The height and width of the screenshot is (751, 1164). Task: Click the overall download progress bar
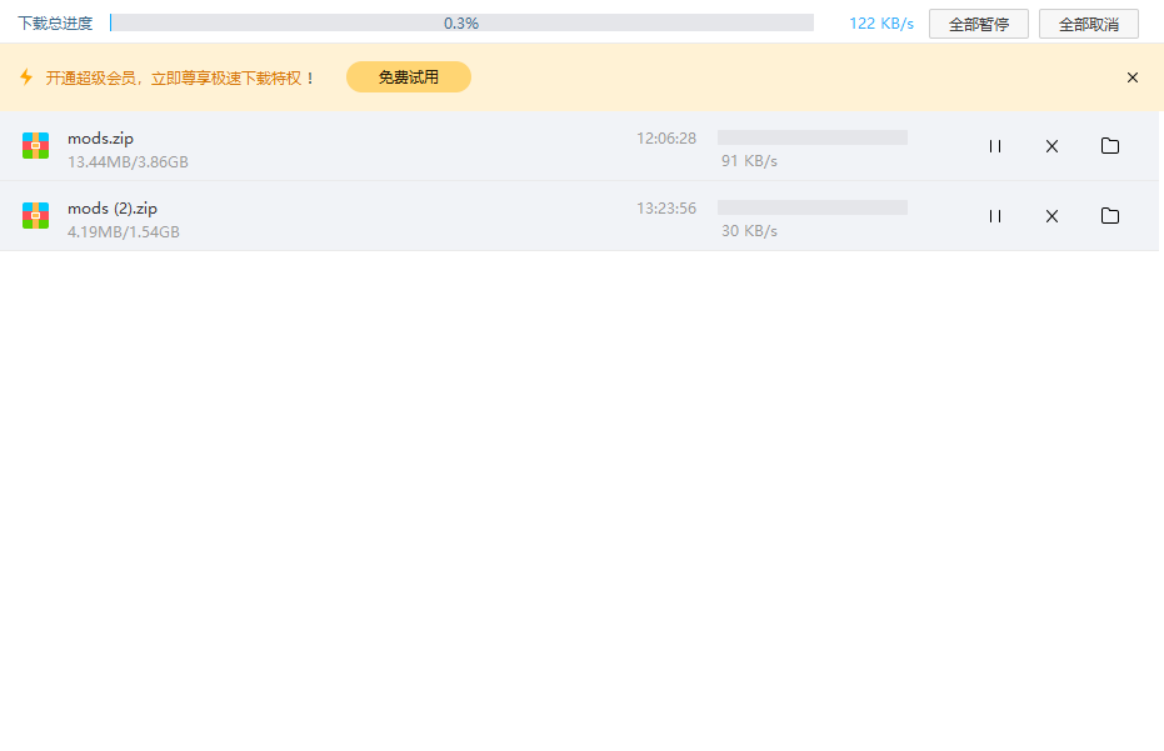coord(462,23)
